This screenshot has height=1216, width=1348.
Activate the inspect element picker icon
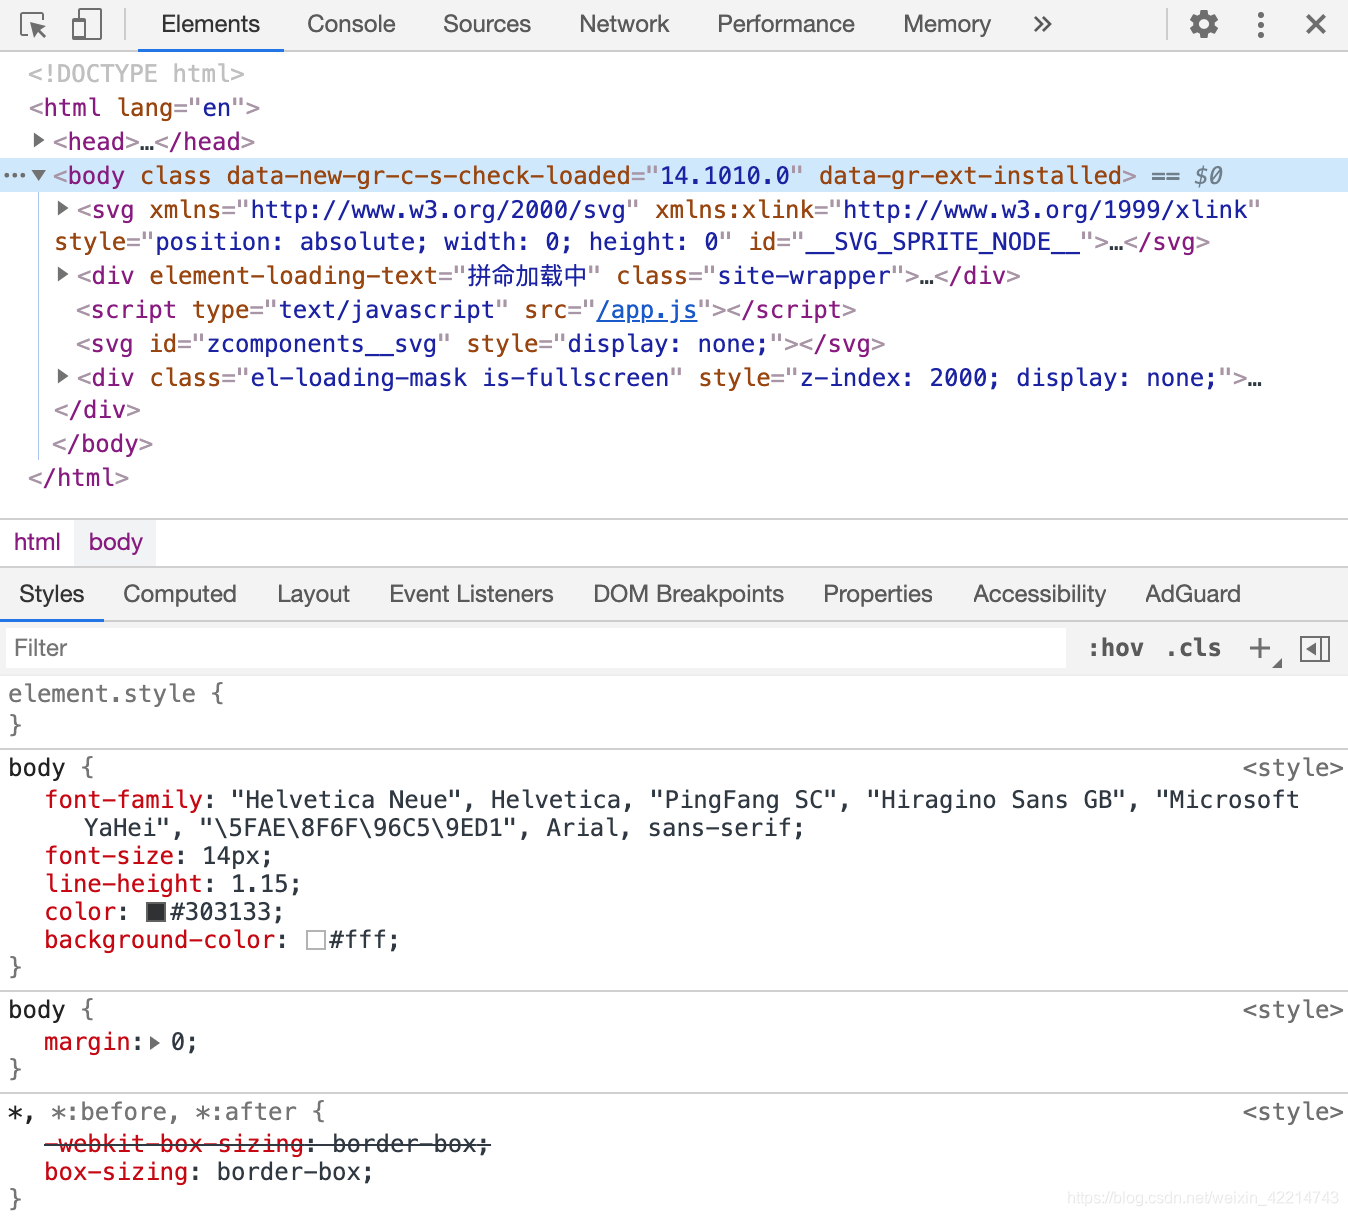click(33, 25)
